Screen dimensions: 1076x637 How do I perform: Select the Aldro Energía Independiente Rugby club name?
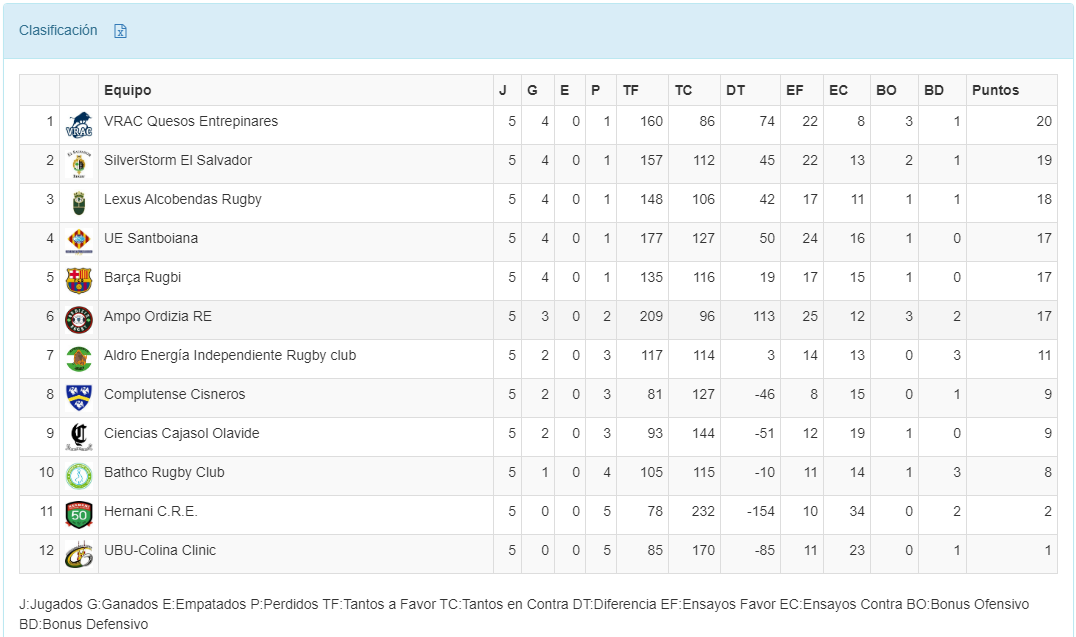click(230, 355)
